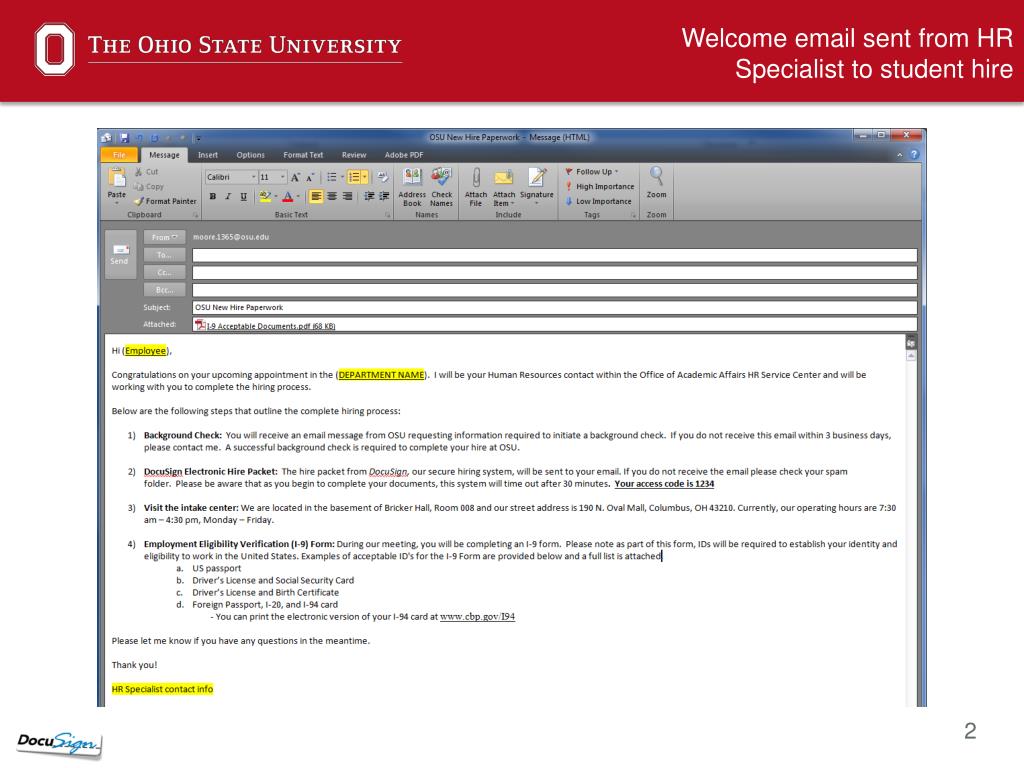Decrease the paragraph indent

pos(369,197)
